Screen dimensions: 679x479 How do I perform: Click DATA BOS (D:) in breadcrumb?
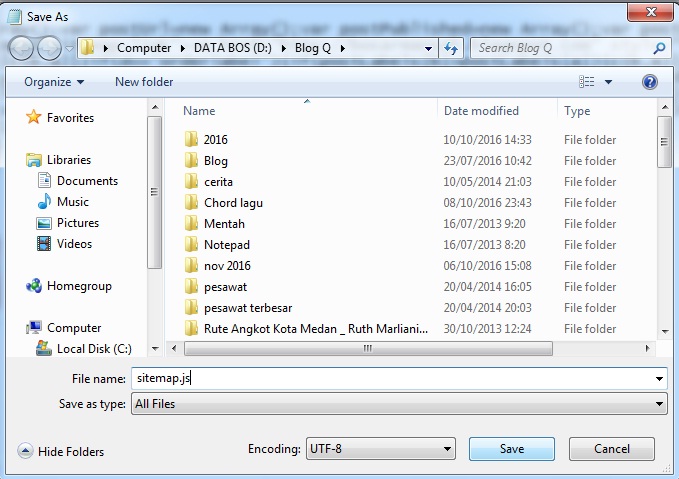point(233,48)
